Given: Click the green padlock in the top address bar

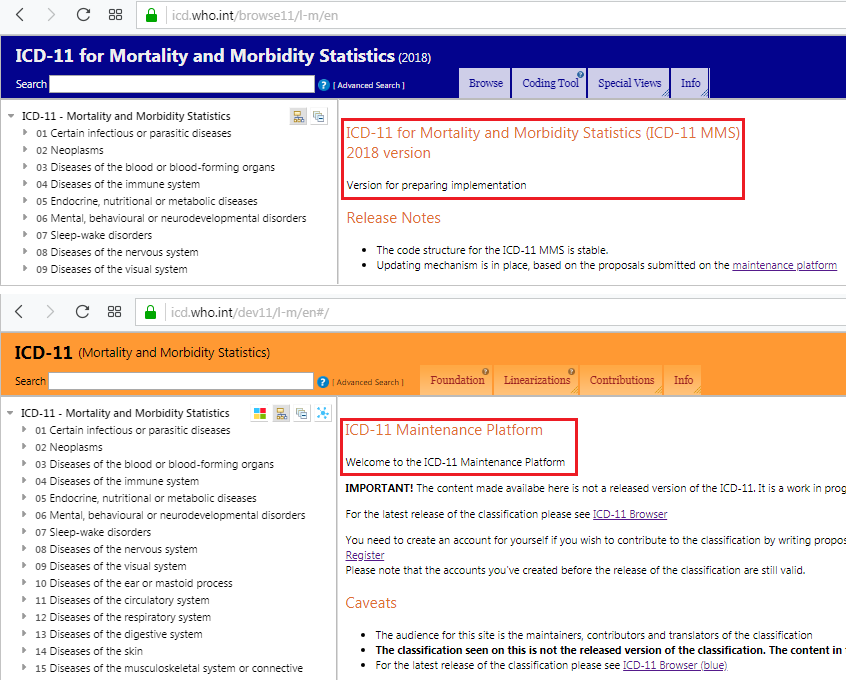Looking at the screenshot, I should click(152, 15).
